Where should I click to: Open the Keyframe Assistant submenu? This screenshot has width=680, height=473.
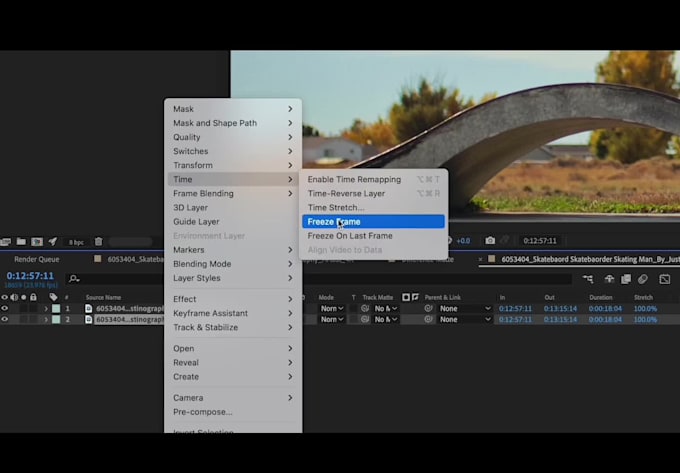click(x=233, y=313)
